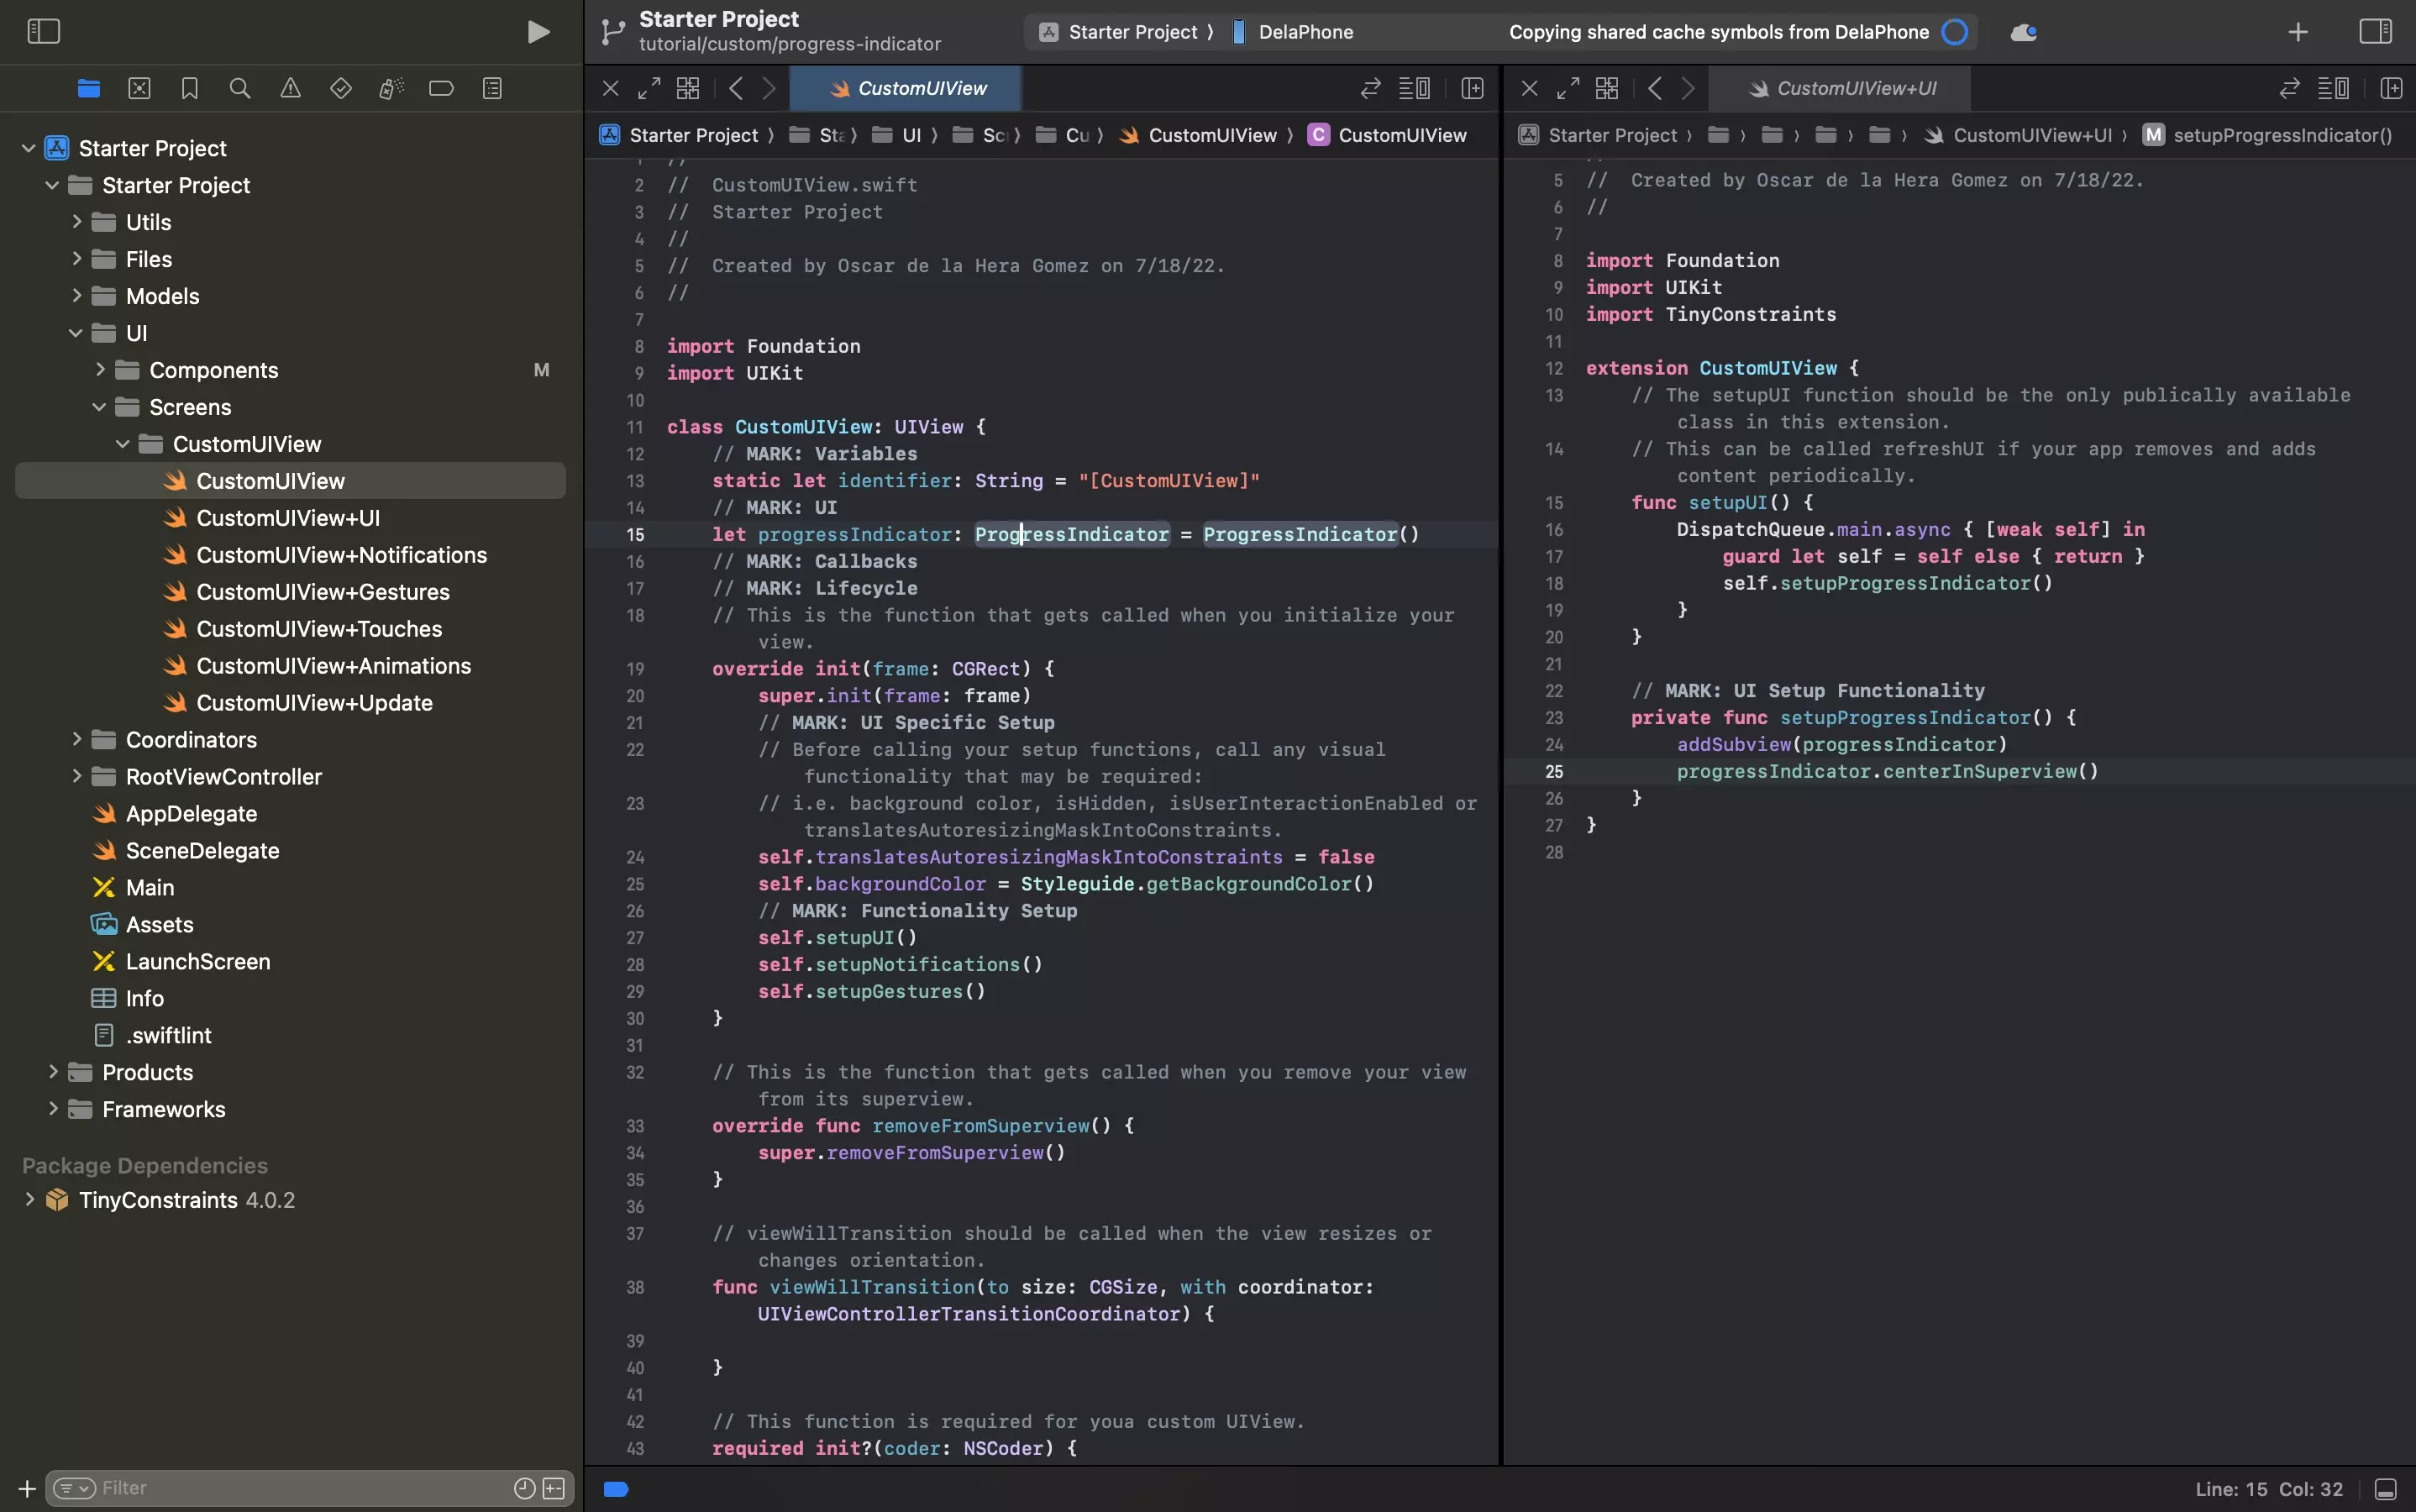Open the Bookmark navigator
Image resolution: width=2416 pixels, height=1512 pixels.
click(189, 88)
